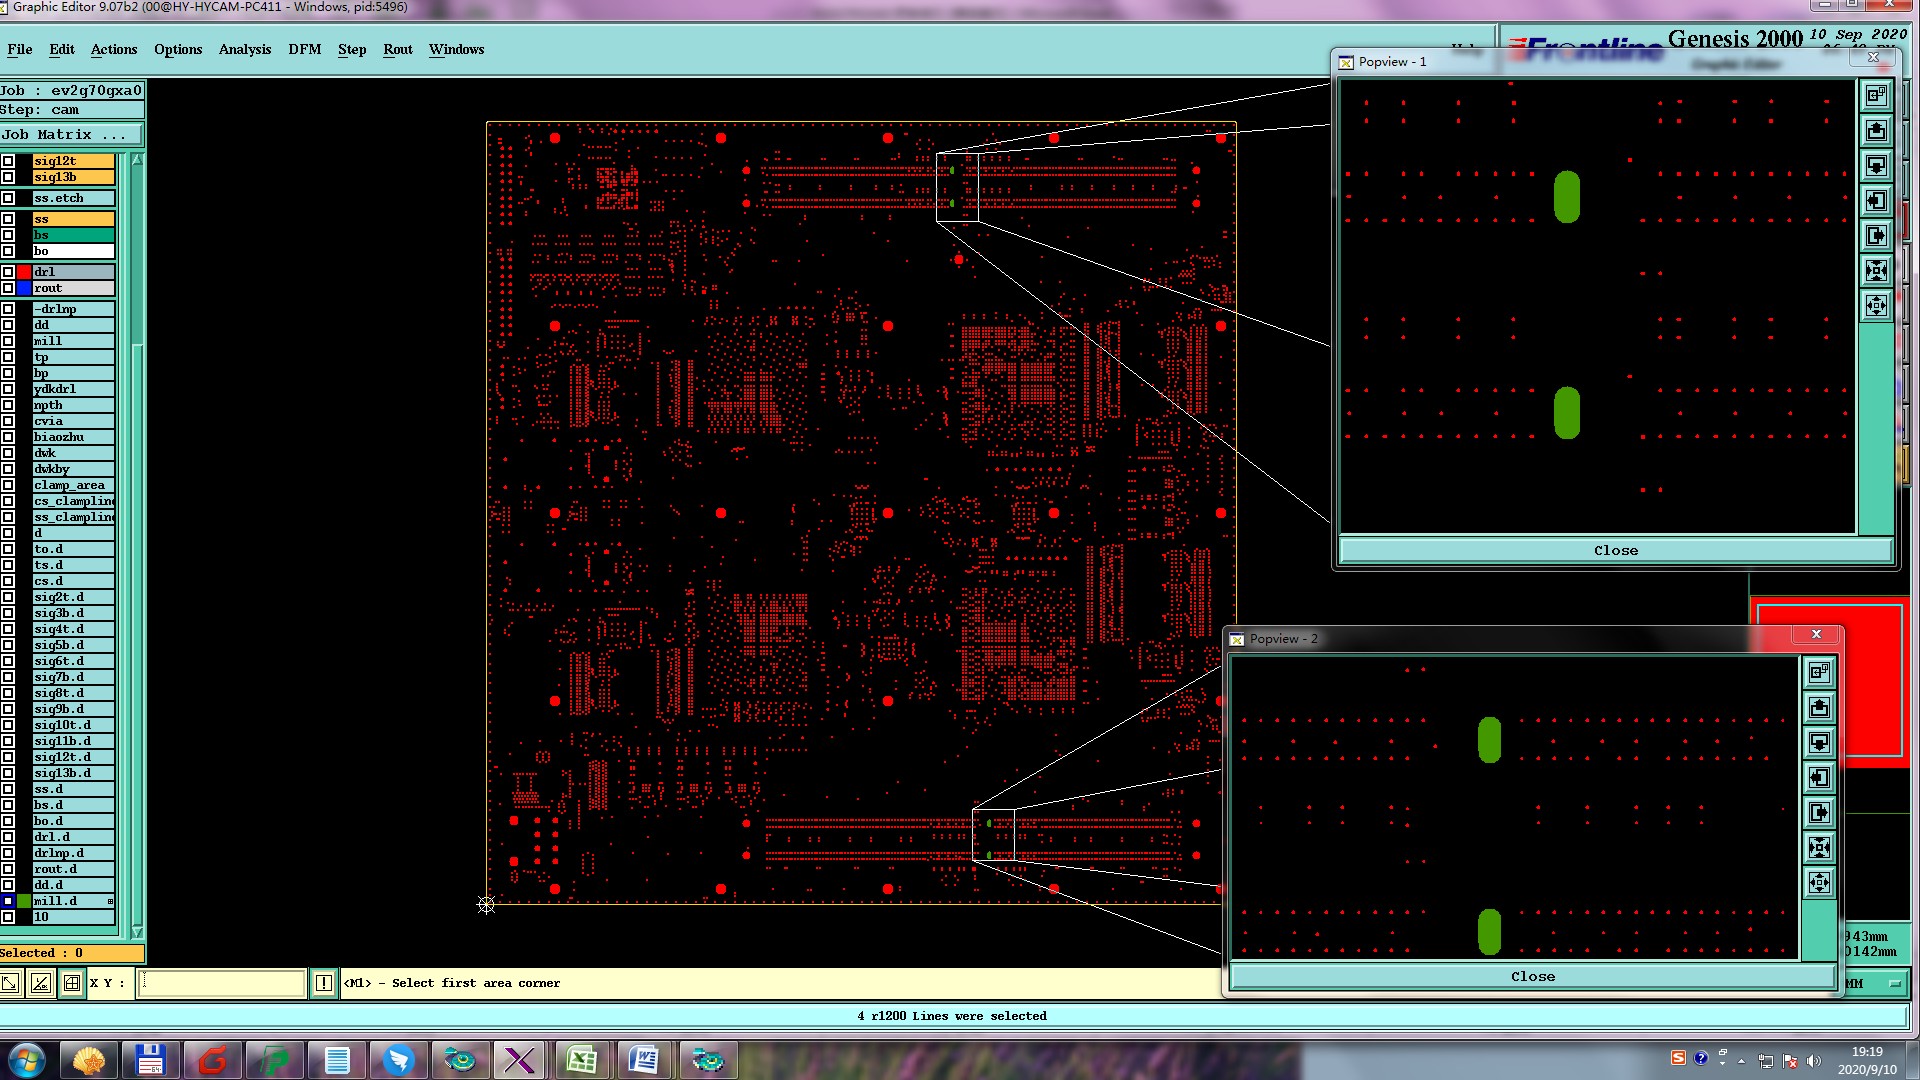Open the File menu
The width and height of the screenshot is (1920, 1080).
click(20, 49)
